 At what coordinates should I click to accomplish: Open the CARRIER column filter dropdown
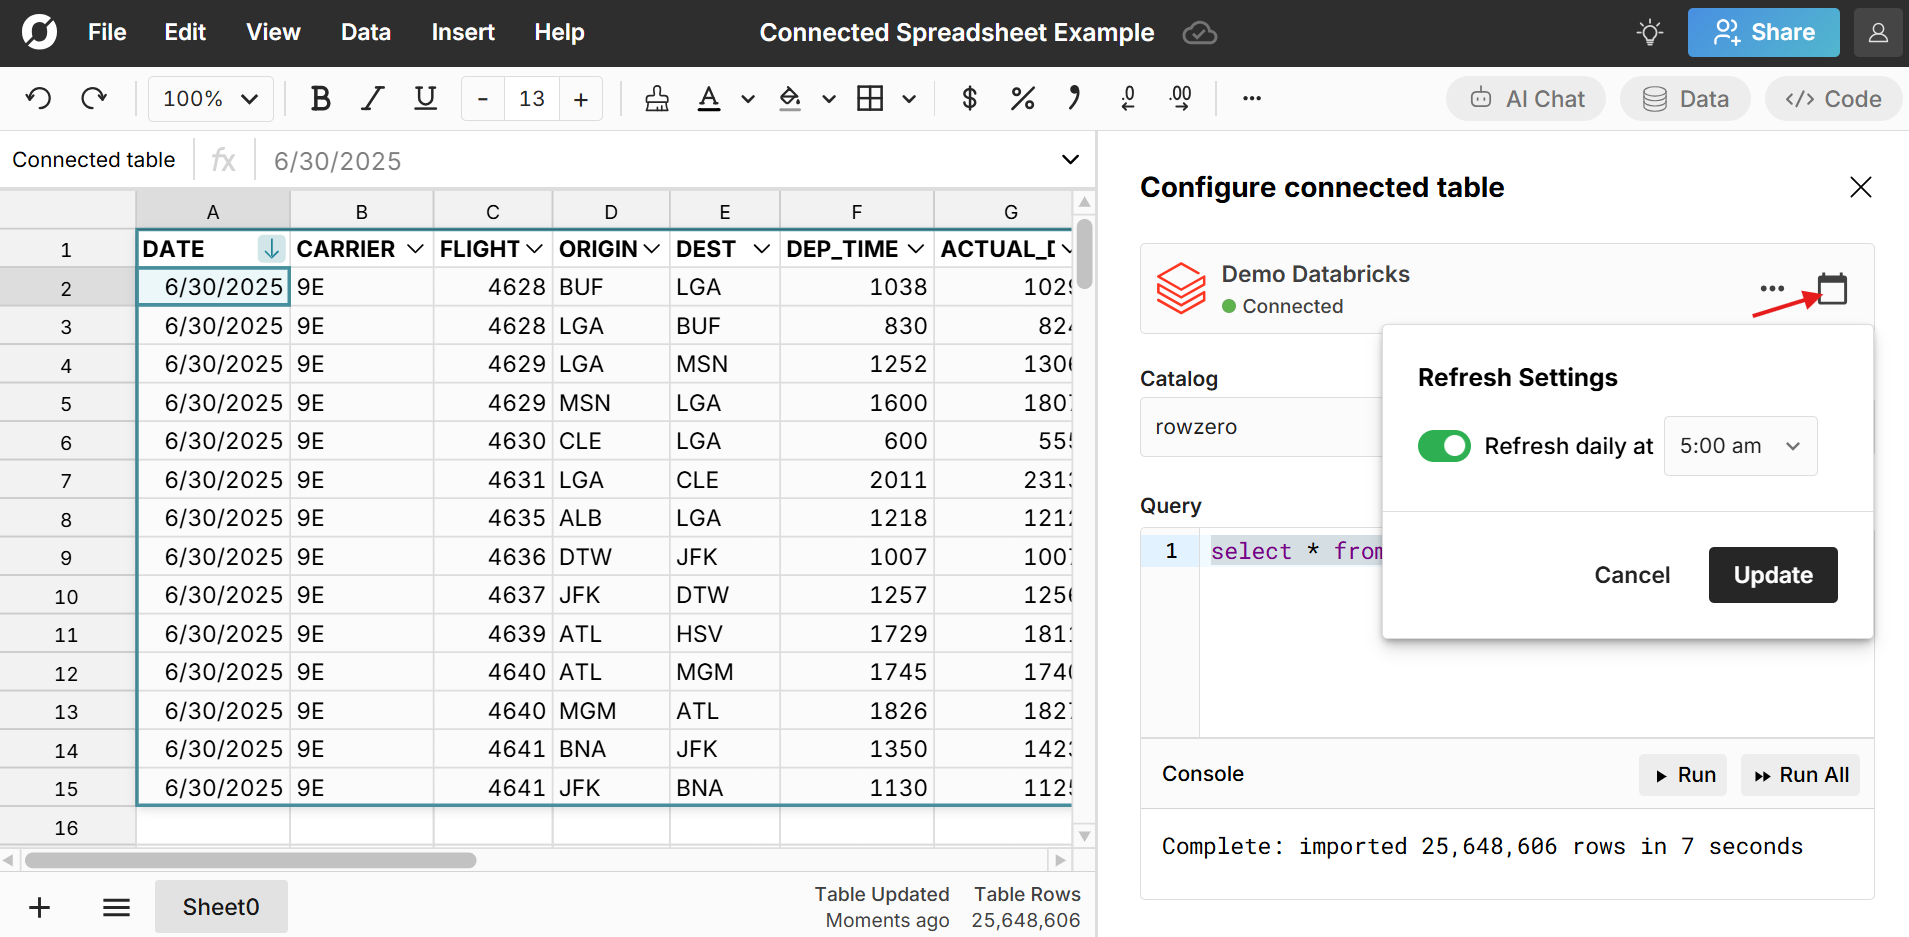pyautogui.click(x=416, y=249)
